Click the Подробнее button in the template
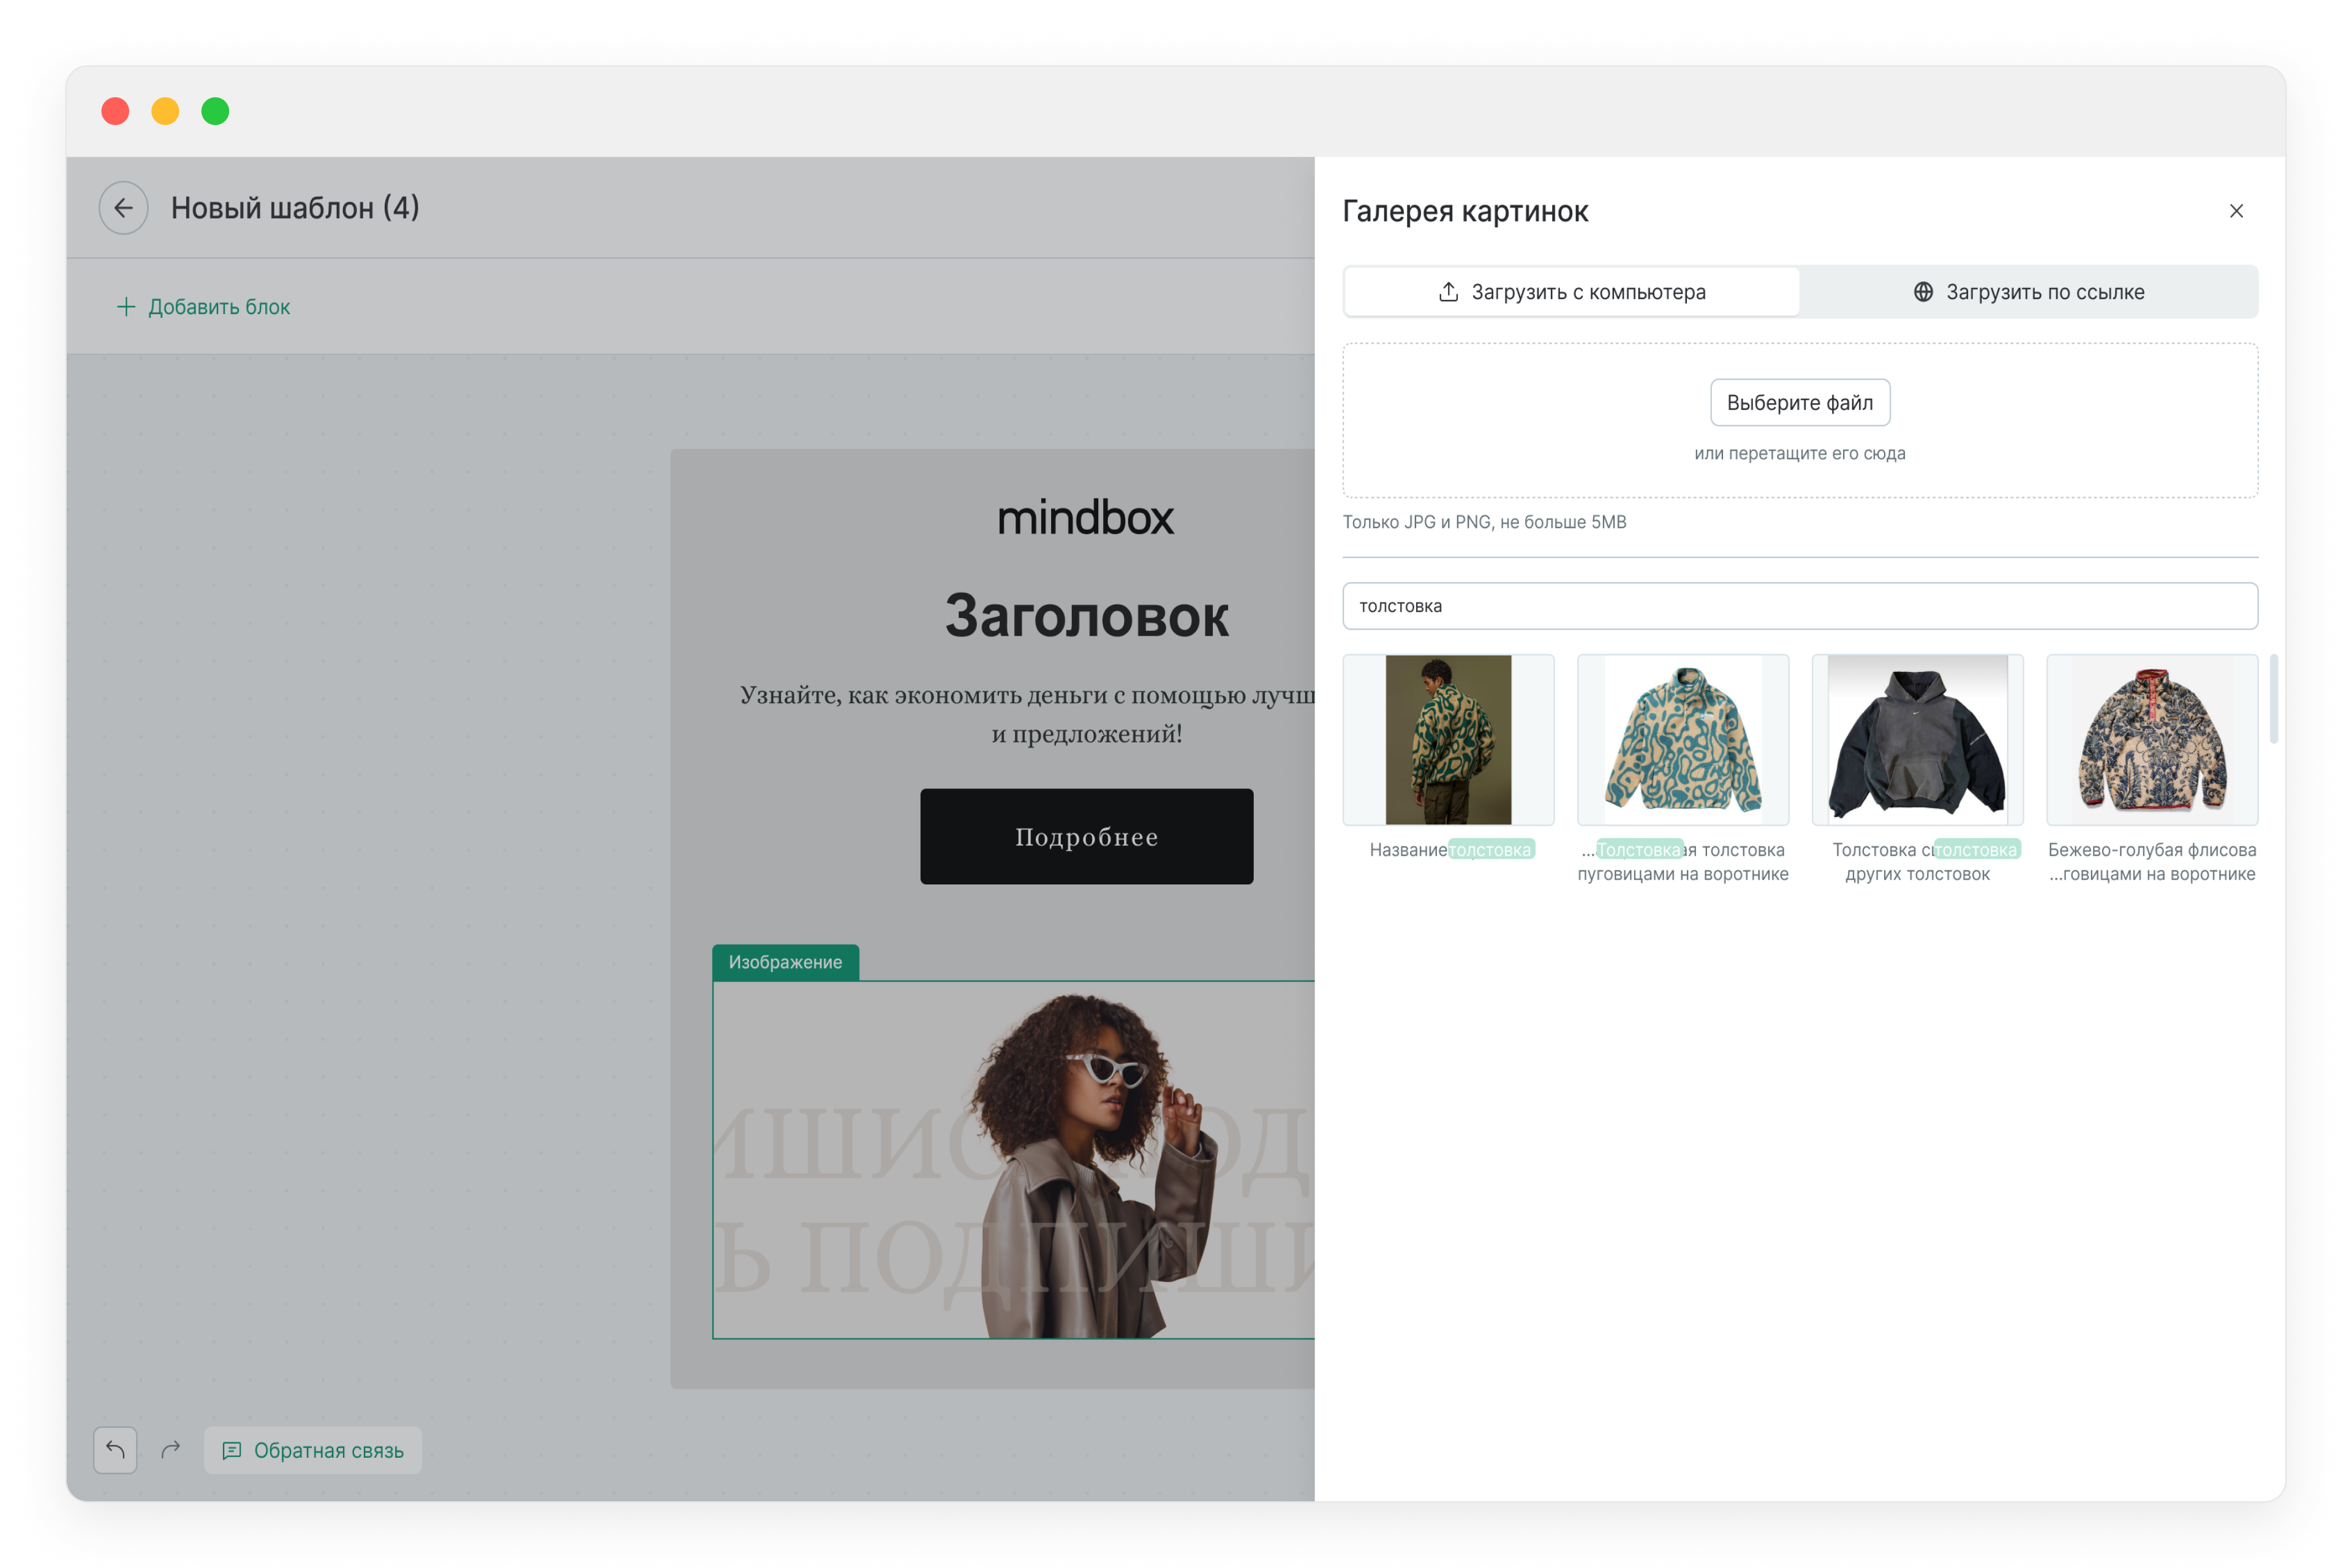Screen dimensions: 2352x1568 click(x=1086, y=836)
